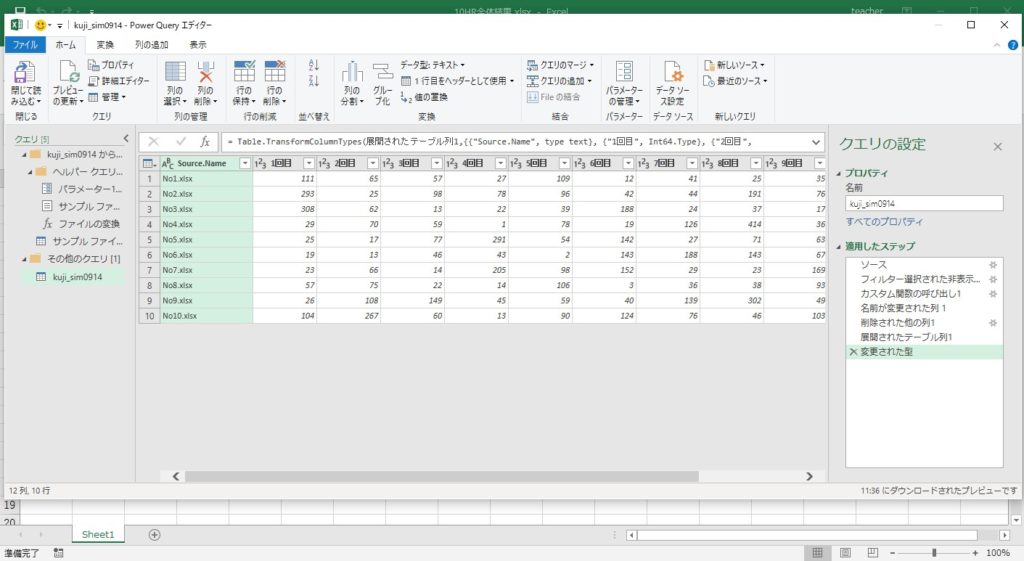Viewport: 1024px width, 561px height.
Task: Click the Group By (グループ化) icon
Action: tap(382, 72)
